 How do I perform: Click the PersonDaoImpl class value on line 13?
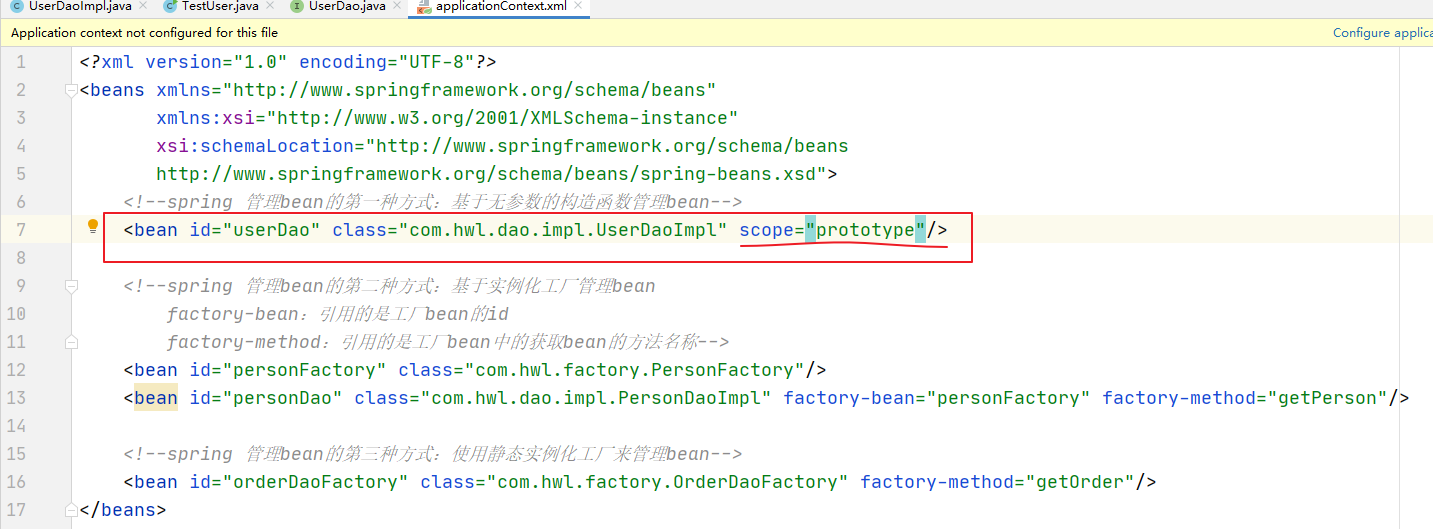click(595, 398)
